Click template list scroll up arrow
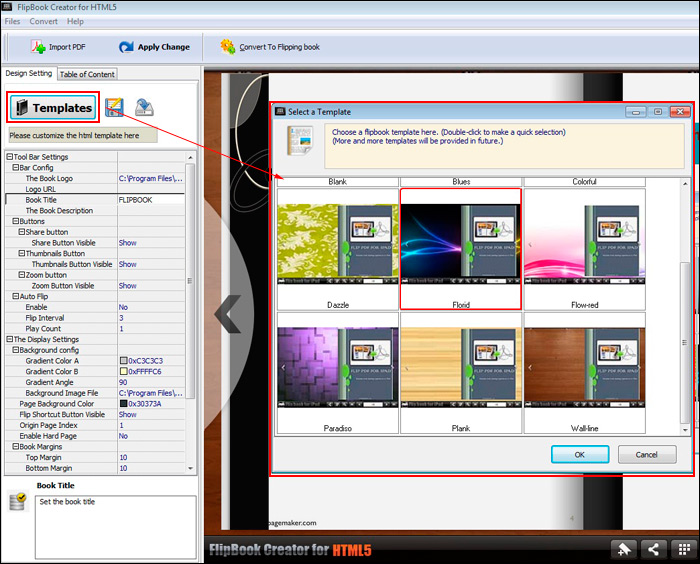700x564 pixels. click(x=685, y=184)
